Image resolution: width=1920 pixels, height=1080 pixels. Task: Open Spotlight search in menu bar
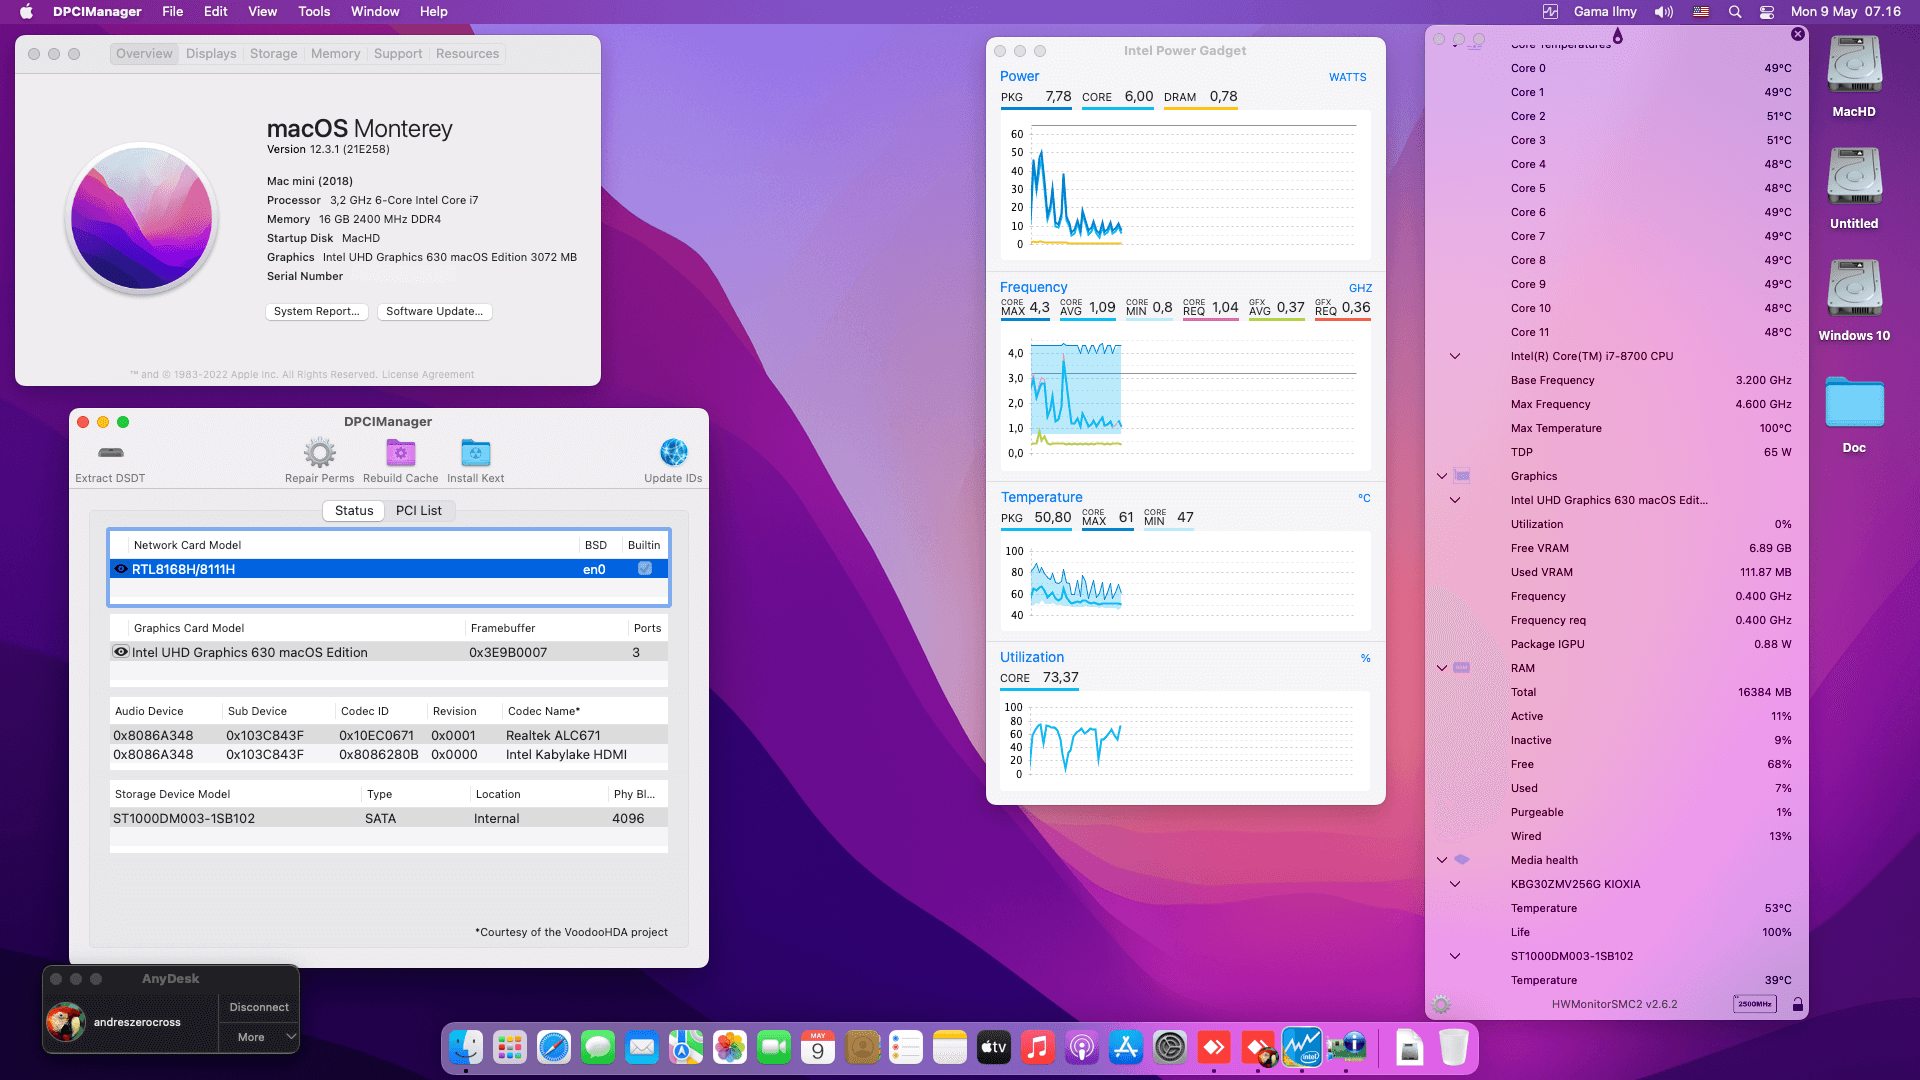click(x=1735, y=12)
